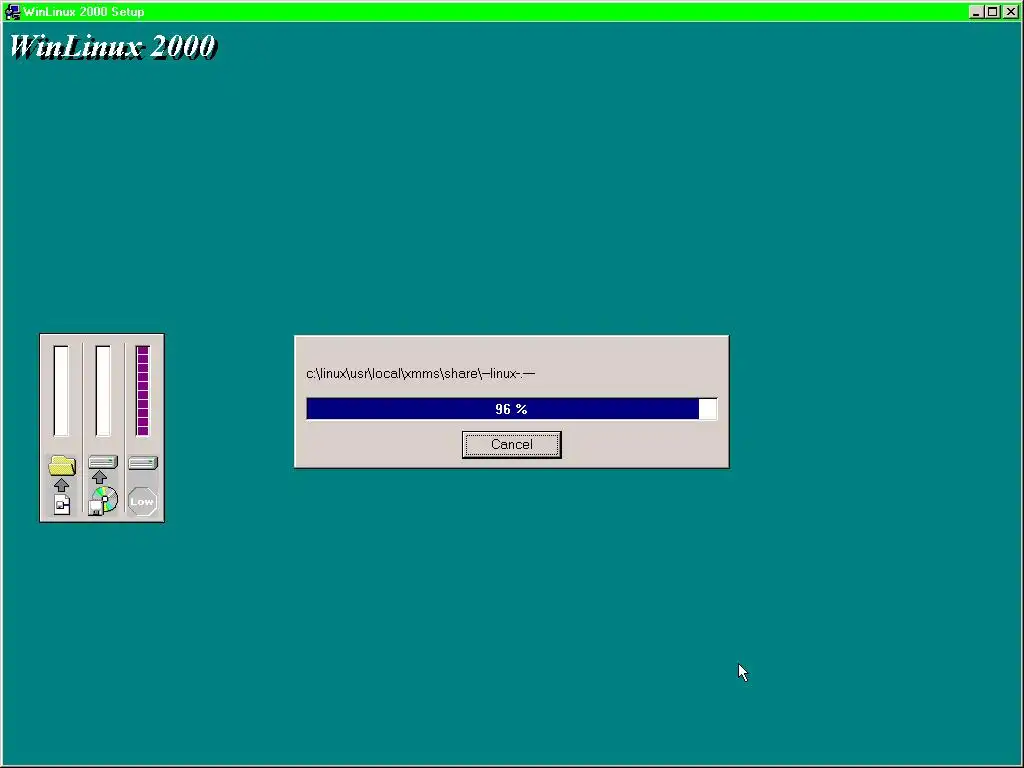Click the WinLinux 2000 Setup title bar icon
This screenshot has height=768, width=1024.
point(12,12)
